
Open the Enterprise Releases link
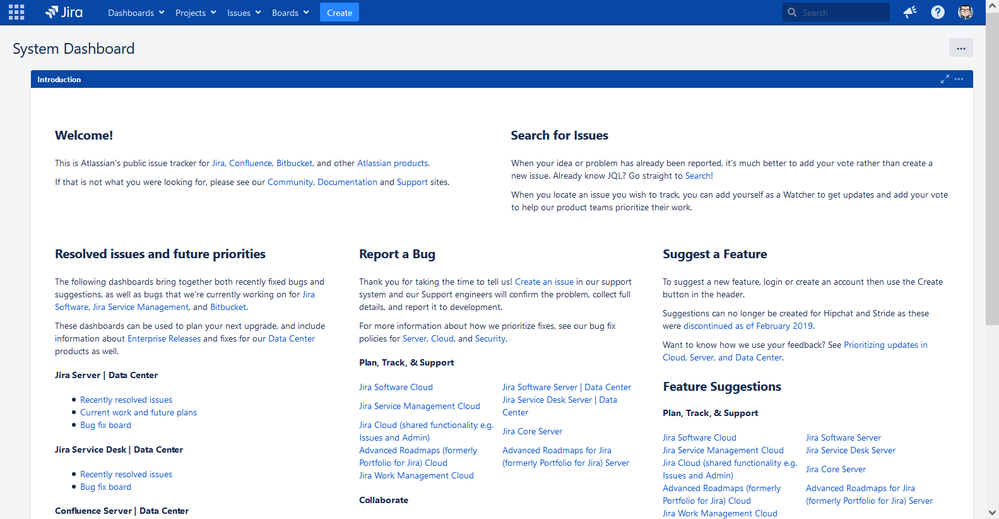pyautogui.click(x=164, y=339)
